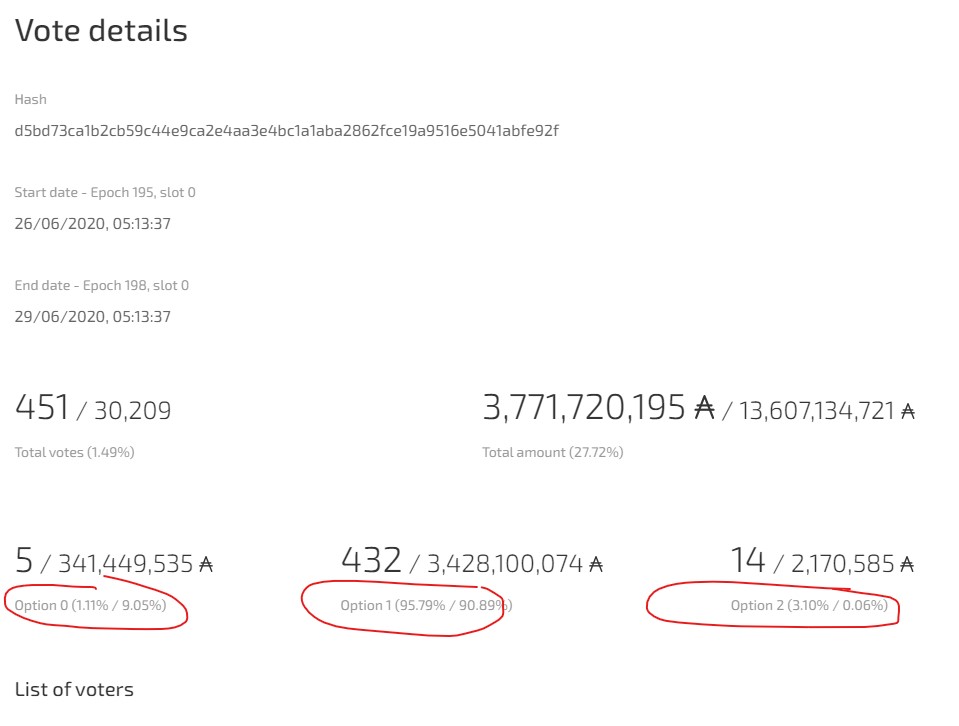The image size is (959, 726).
Task: Click the Total votes (1.49%) label
Action: click(74, 452)
